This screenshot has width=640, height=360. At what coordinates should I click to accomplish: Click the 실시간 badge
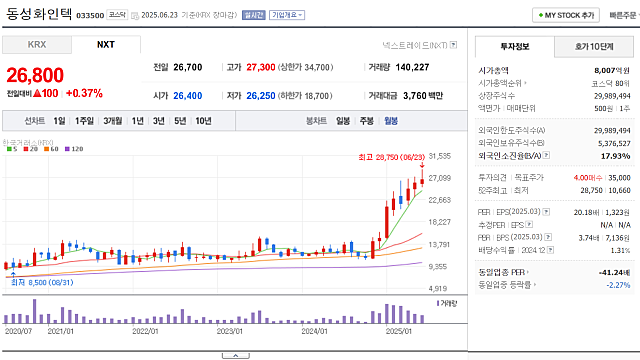pos(253,15)
